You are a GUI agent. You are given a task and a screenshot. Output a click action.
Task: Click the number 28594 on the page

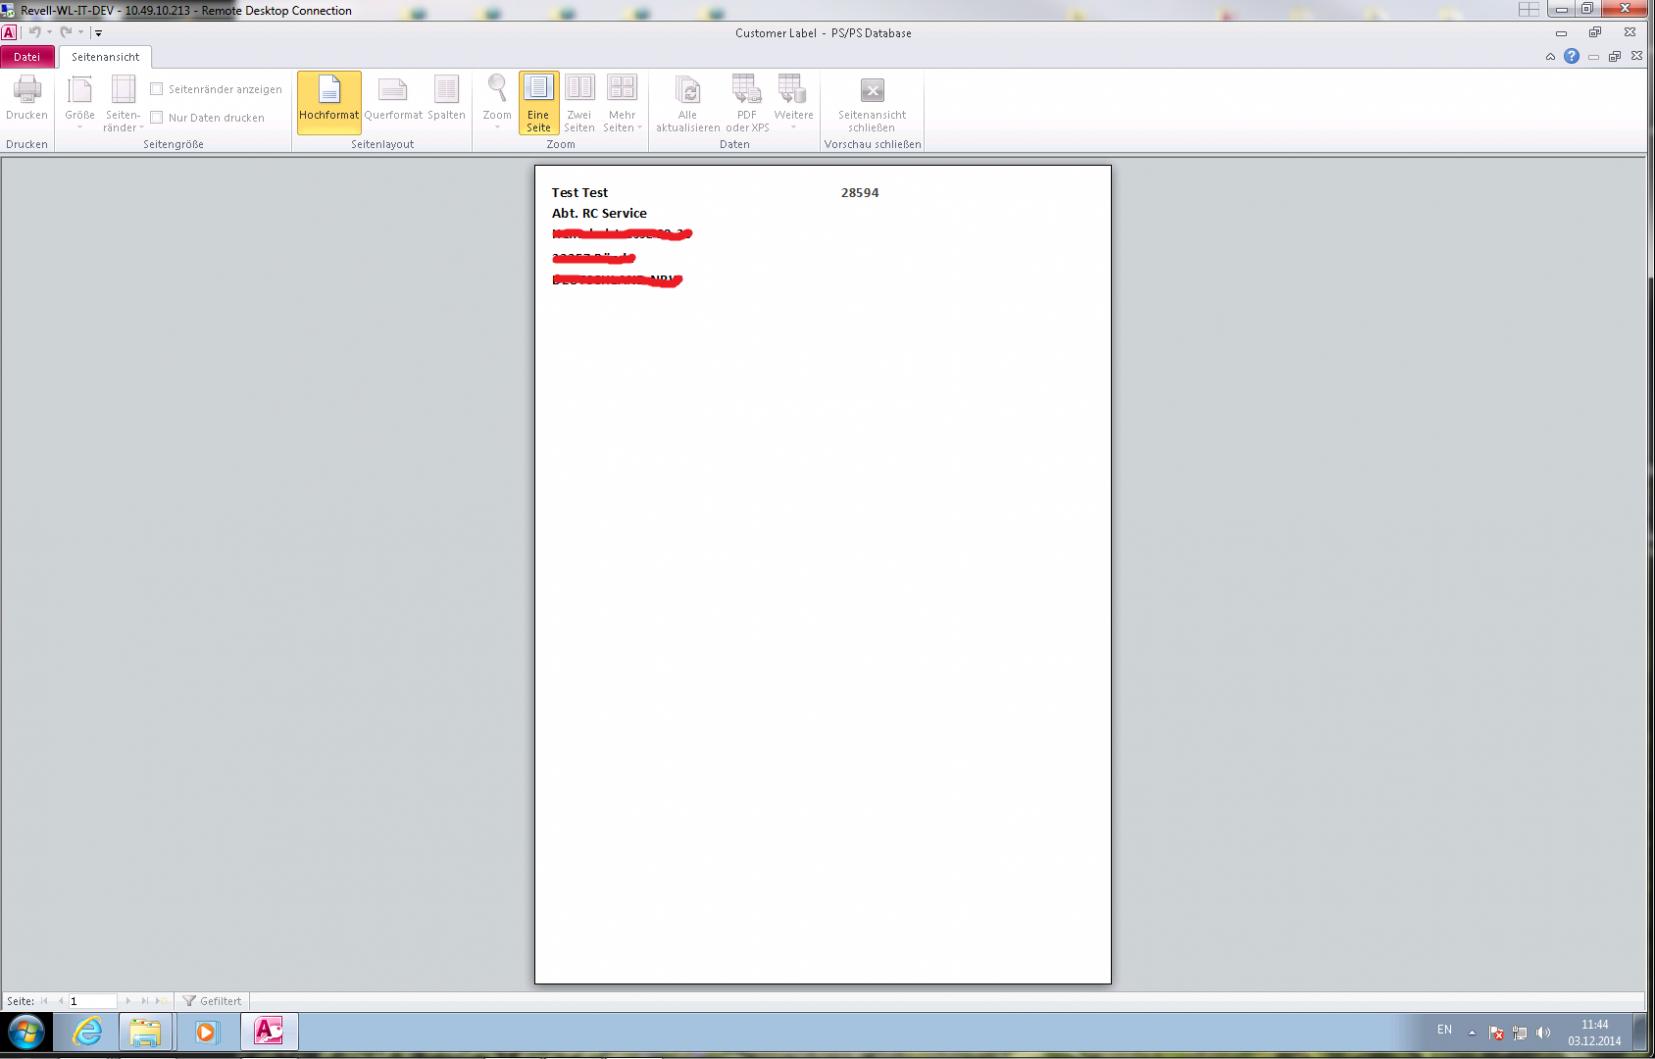(x=860, y=192)
